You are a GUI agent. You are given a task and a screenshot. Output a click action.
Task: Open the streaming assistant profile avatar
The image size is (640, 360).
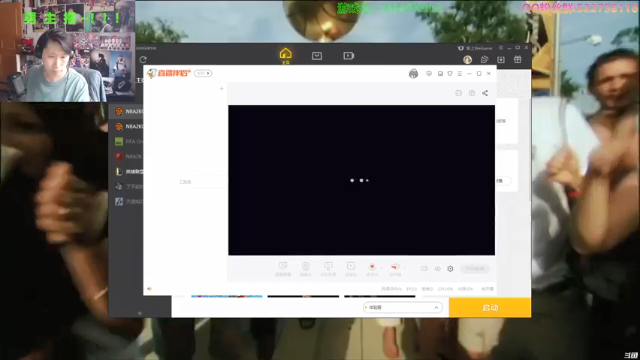coord(413,73)
